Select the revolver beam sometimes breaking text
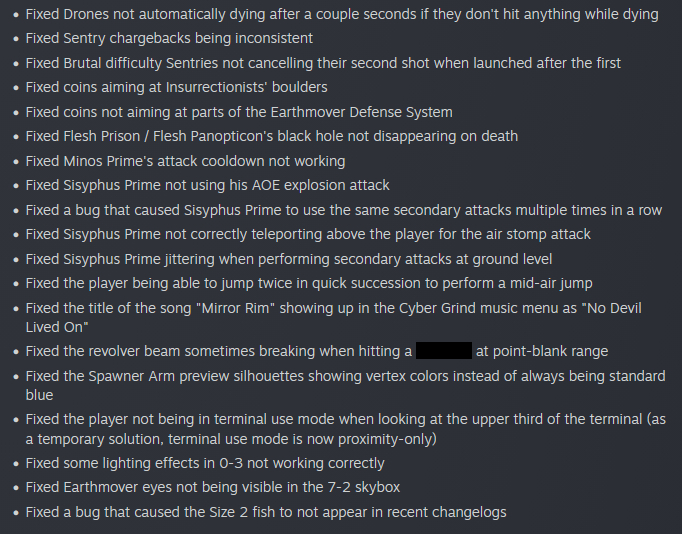This screenshot has height=534, width=682. click(219, 351)
